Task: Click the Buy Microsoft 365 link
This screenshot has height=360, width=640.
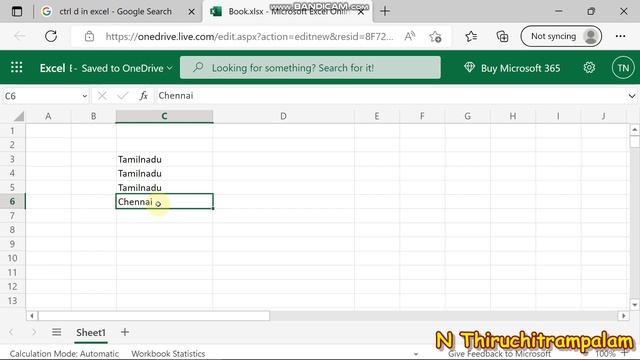Action: pyautogui.click(x=520, y=68)
